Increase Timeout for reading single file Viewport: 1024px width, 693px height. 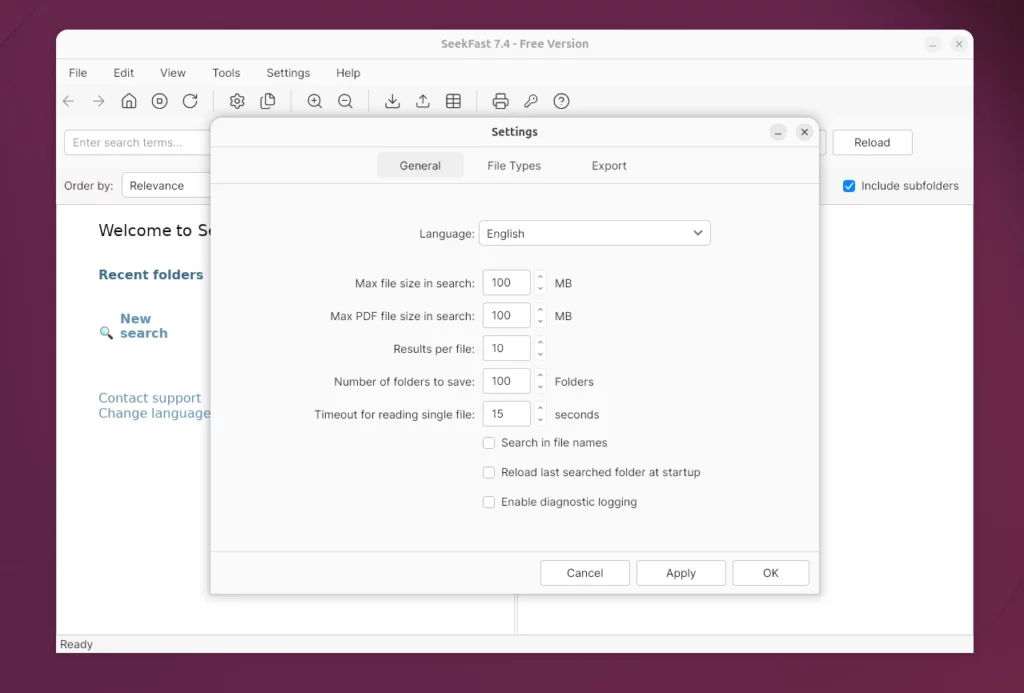click(x=540, y=408)
